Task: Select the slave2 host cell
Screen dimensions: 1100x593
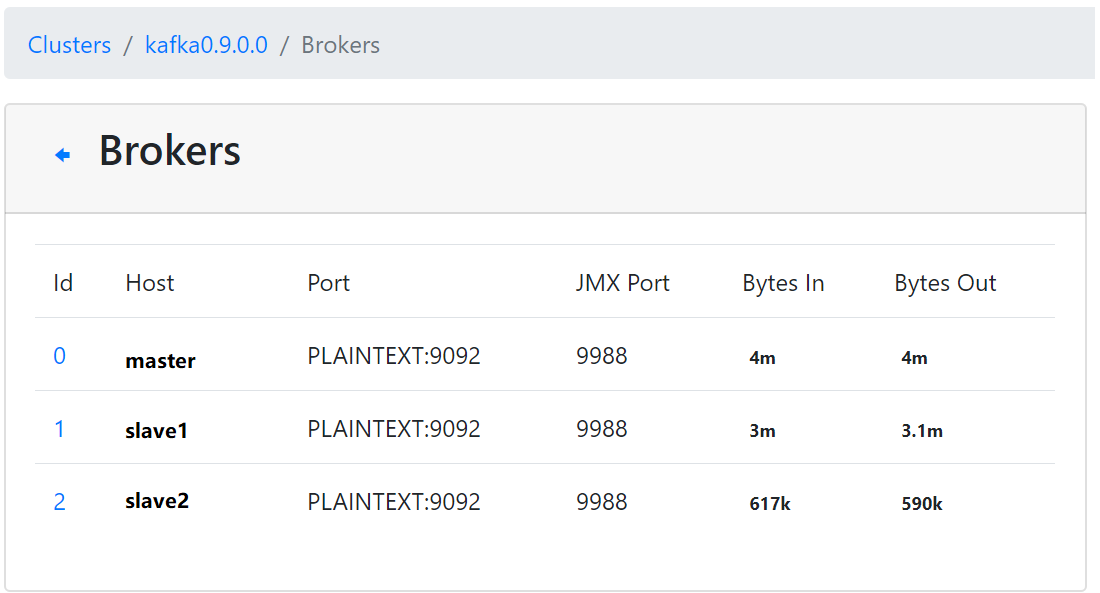Action: pyautogui.click(x=157, y=501)
